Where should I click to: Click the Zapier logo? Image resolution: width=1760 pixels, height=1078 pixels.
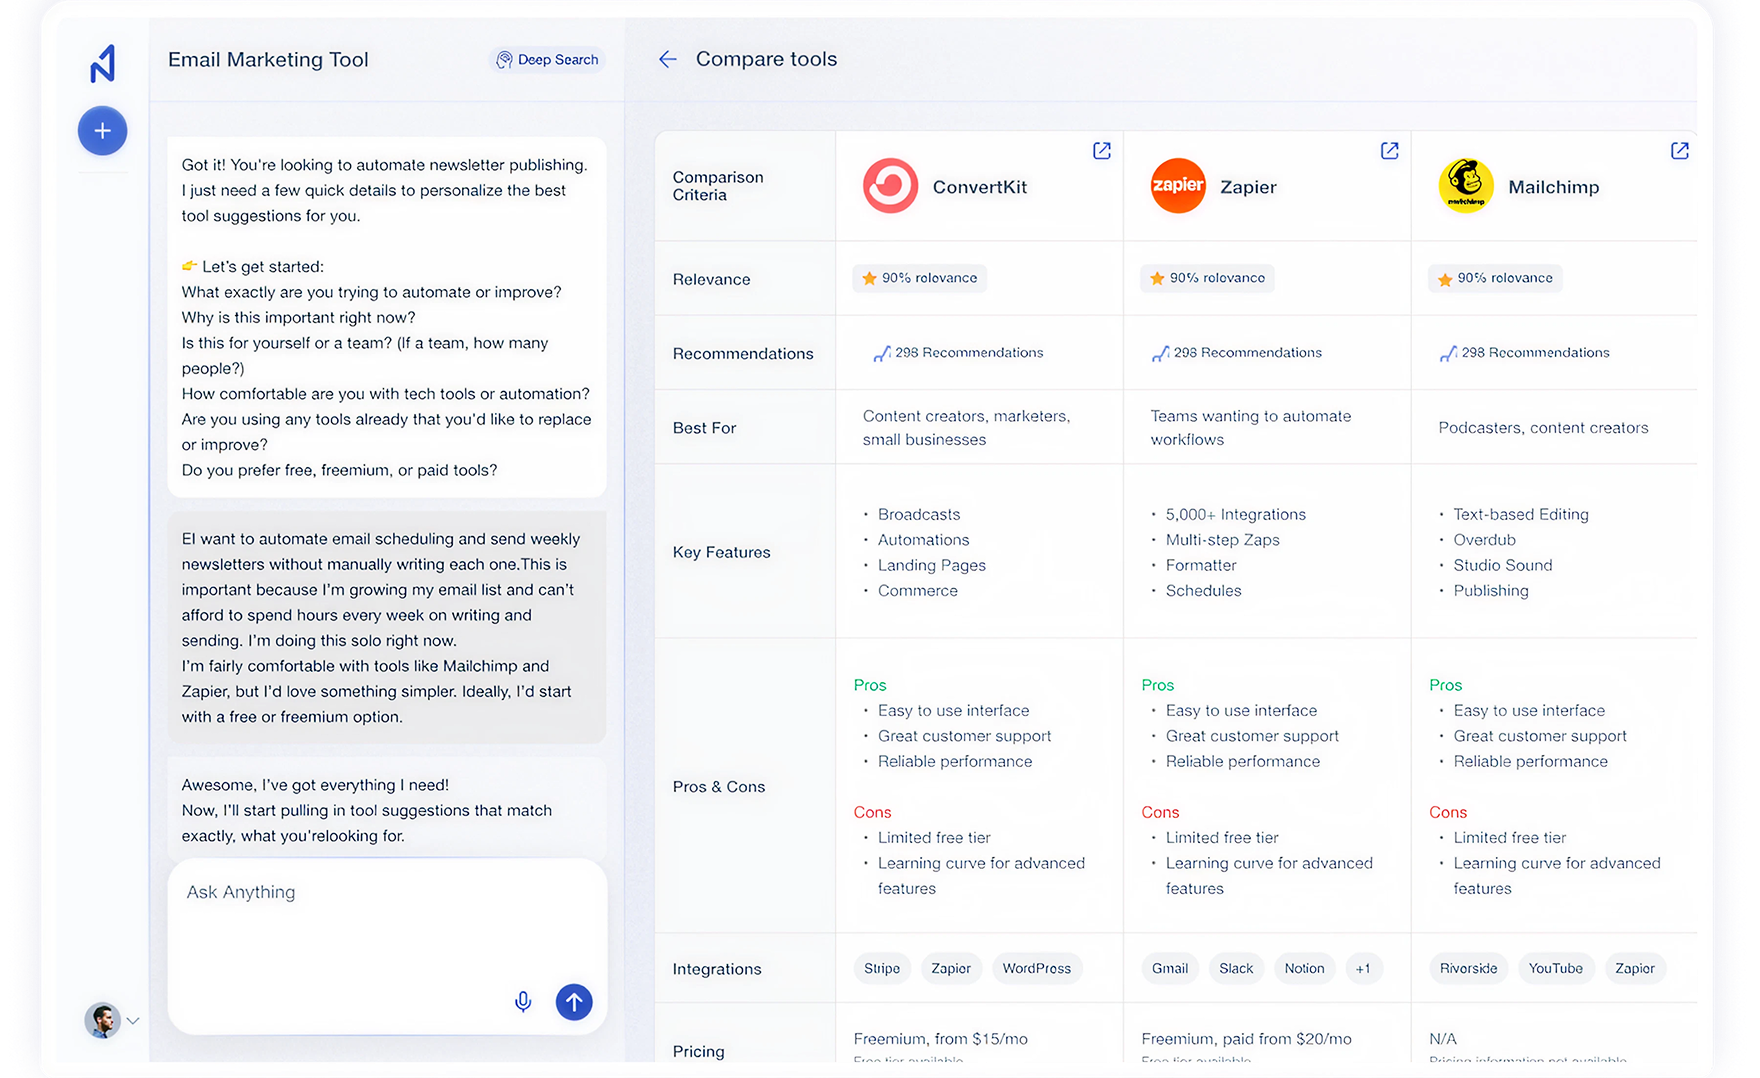tap(1178, 186)
